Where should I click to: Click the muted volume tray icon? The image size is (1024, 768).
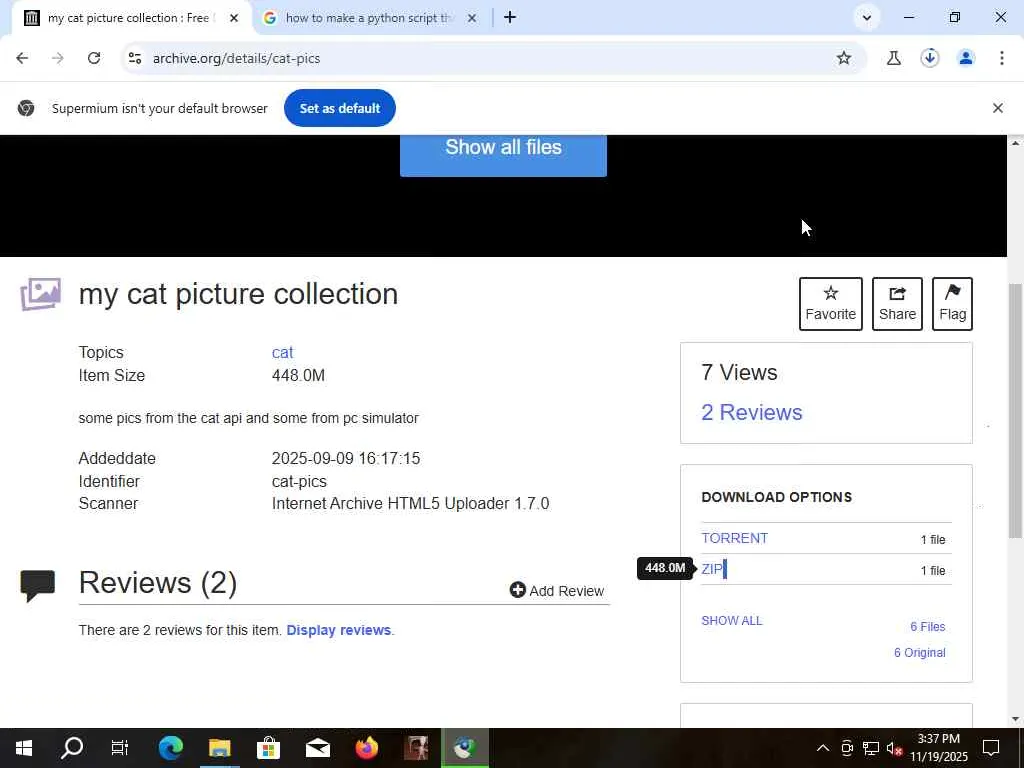[895, 748]
